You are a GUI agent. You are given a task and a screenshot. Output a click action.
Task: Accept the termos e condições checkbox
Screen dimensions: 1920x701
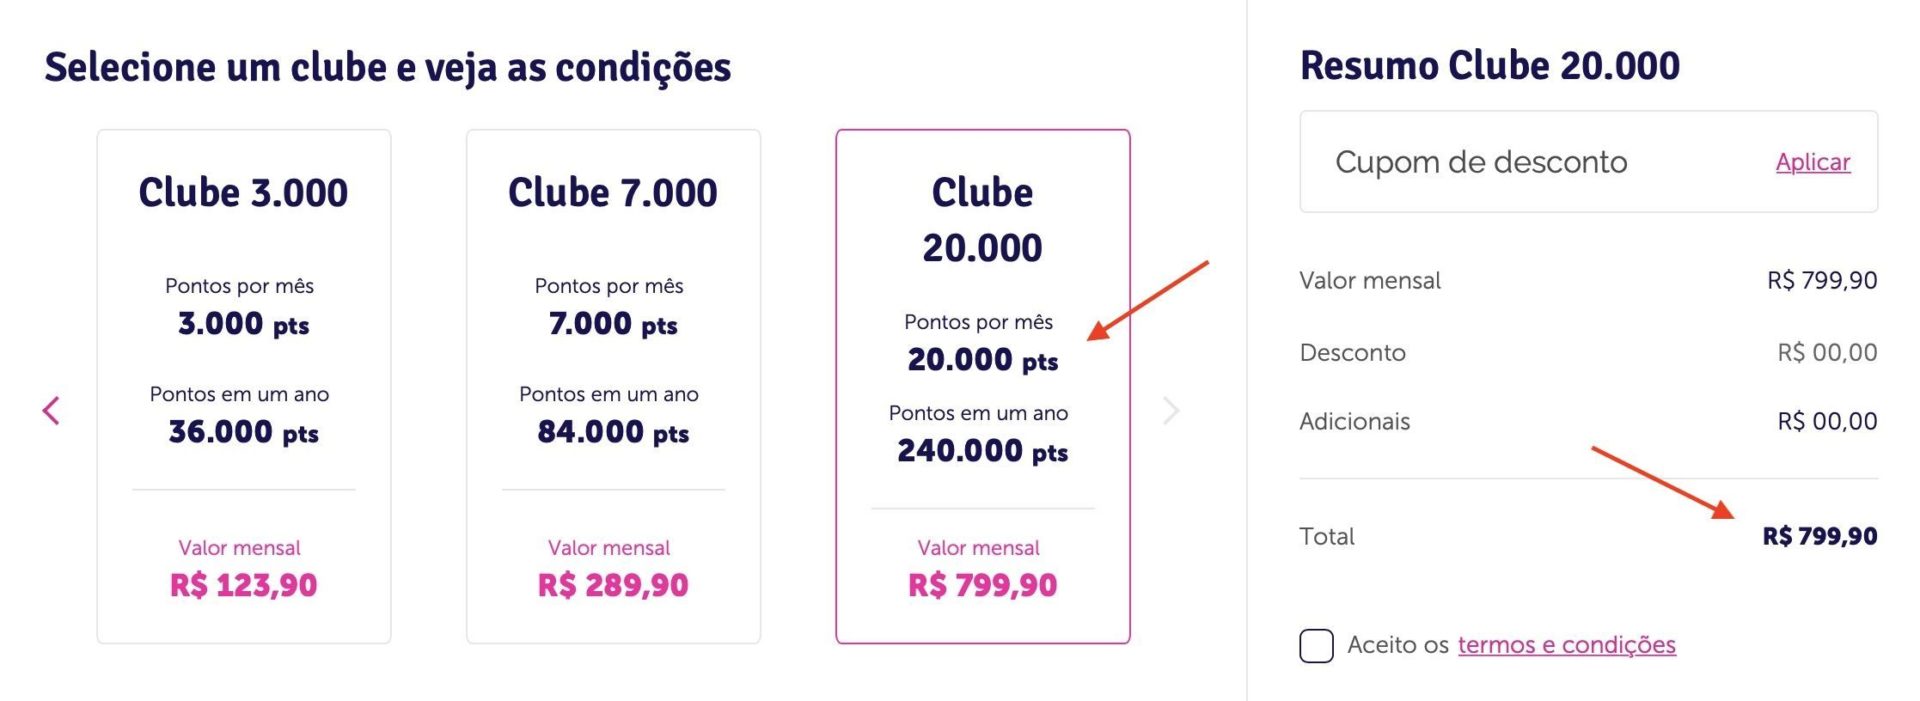click(1316, 645)
